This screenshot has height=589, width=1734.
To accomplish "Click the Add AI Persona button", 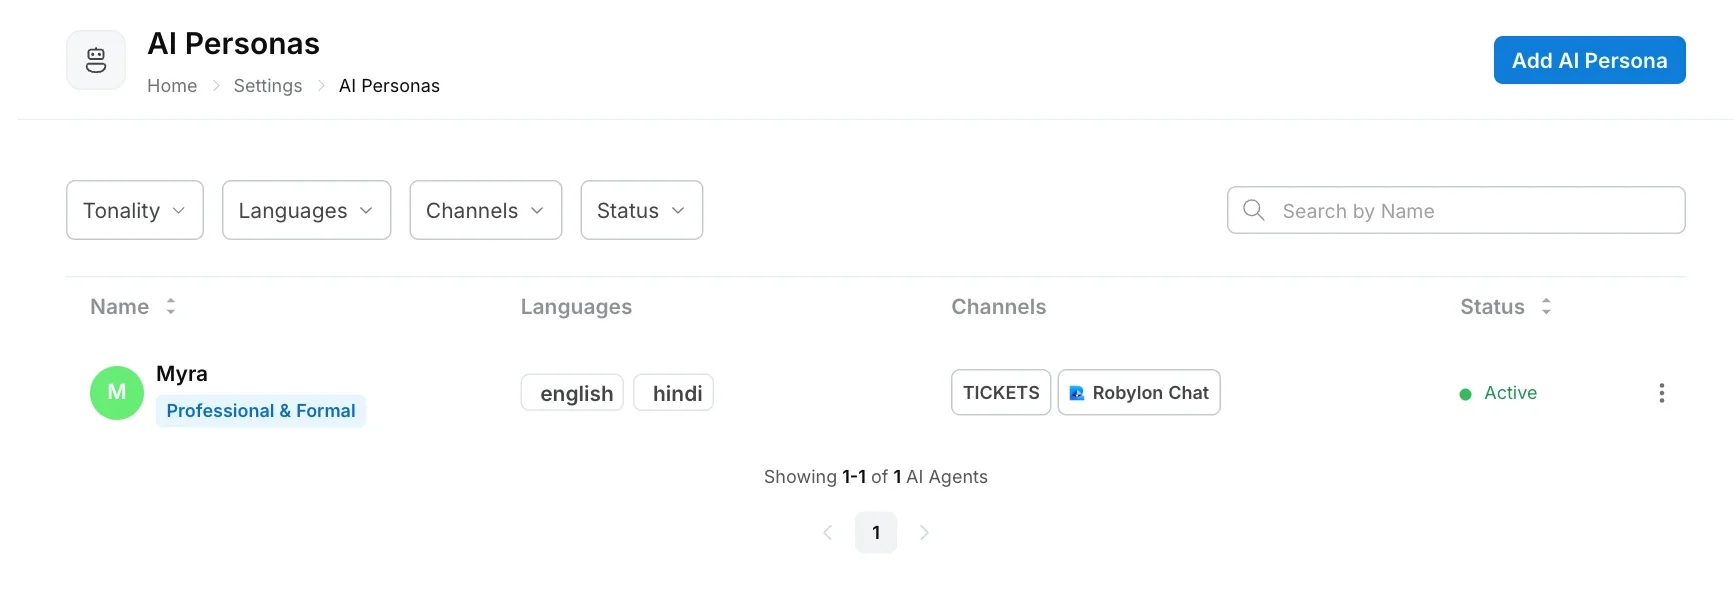I will coord(1589,60).
